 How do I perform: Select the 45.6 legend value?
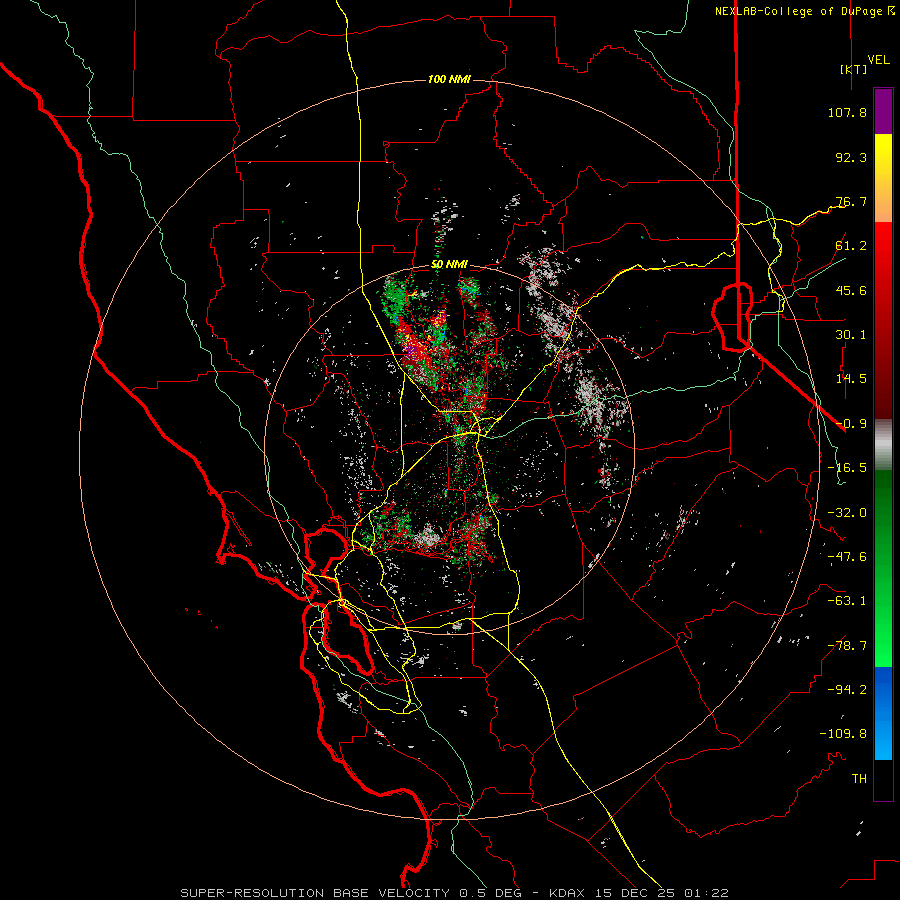[851, 290]
